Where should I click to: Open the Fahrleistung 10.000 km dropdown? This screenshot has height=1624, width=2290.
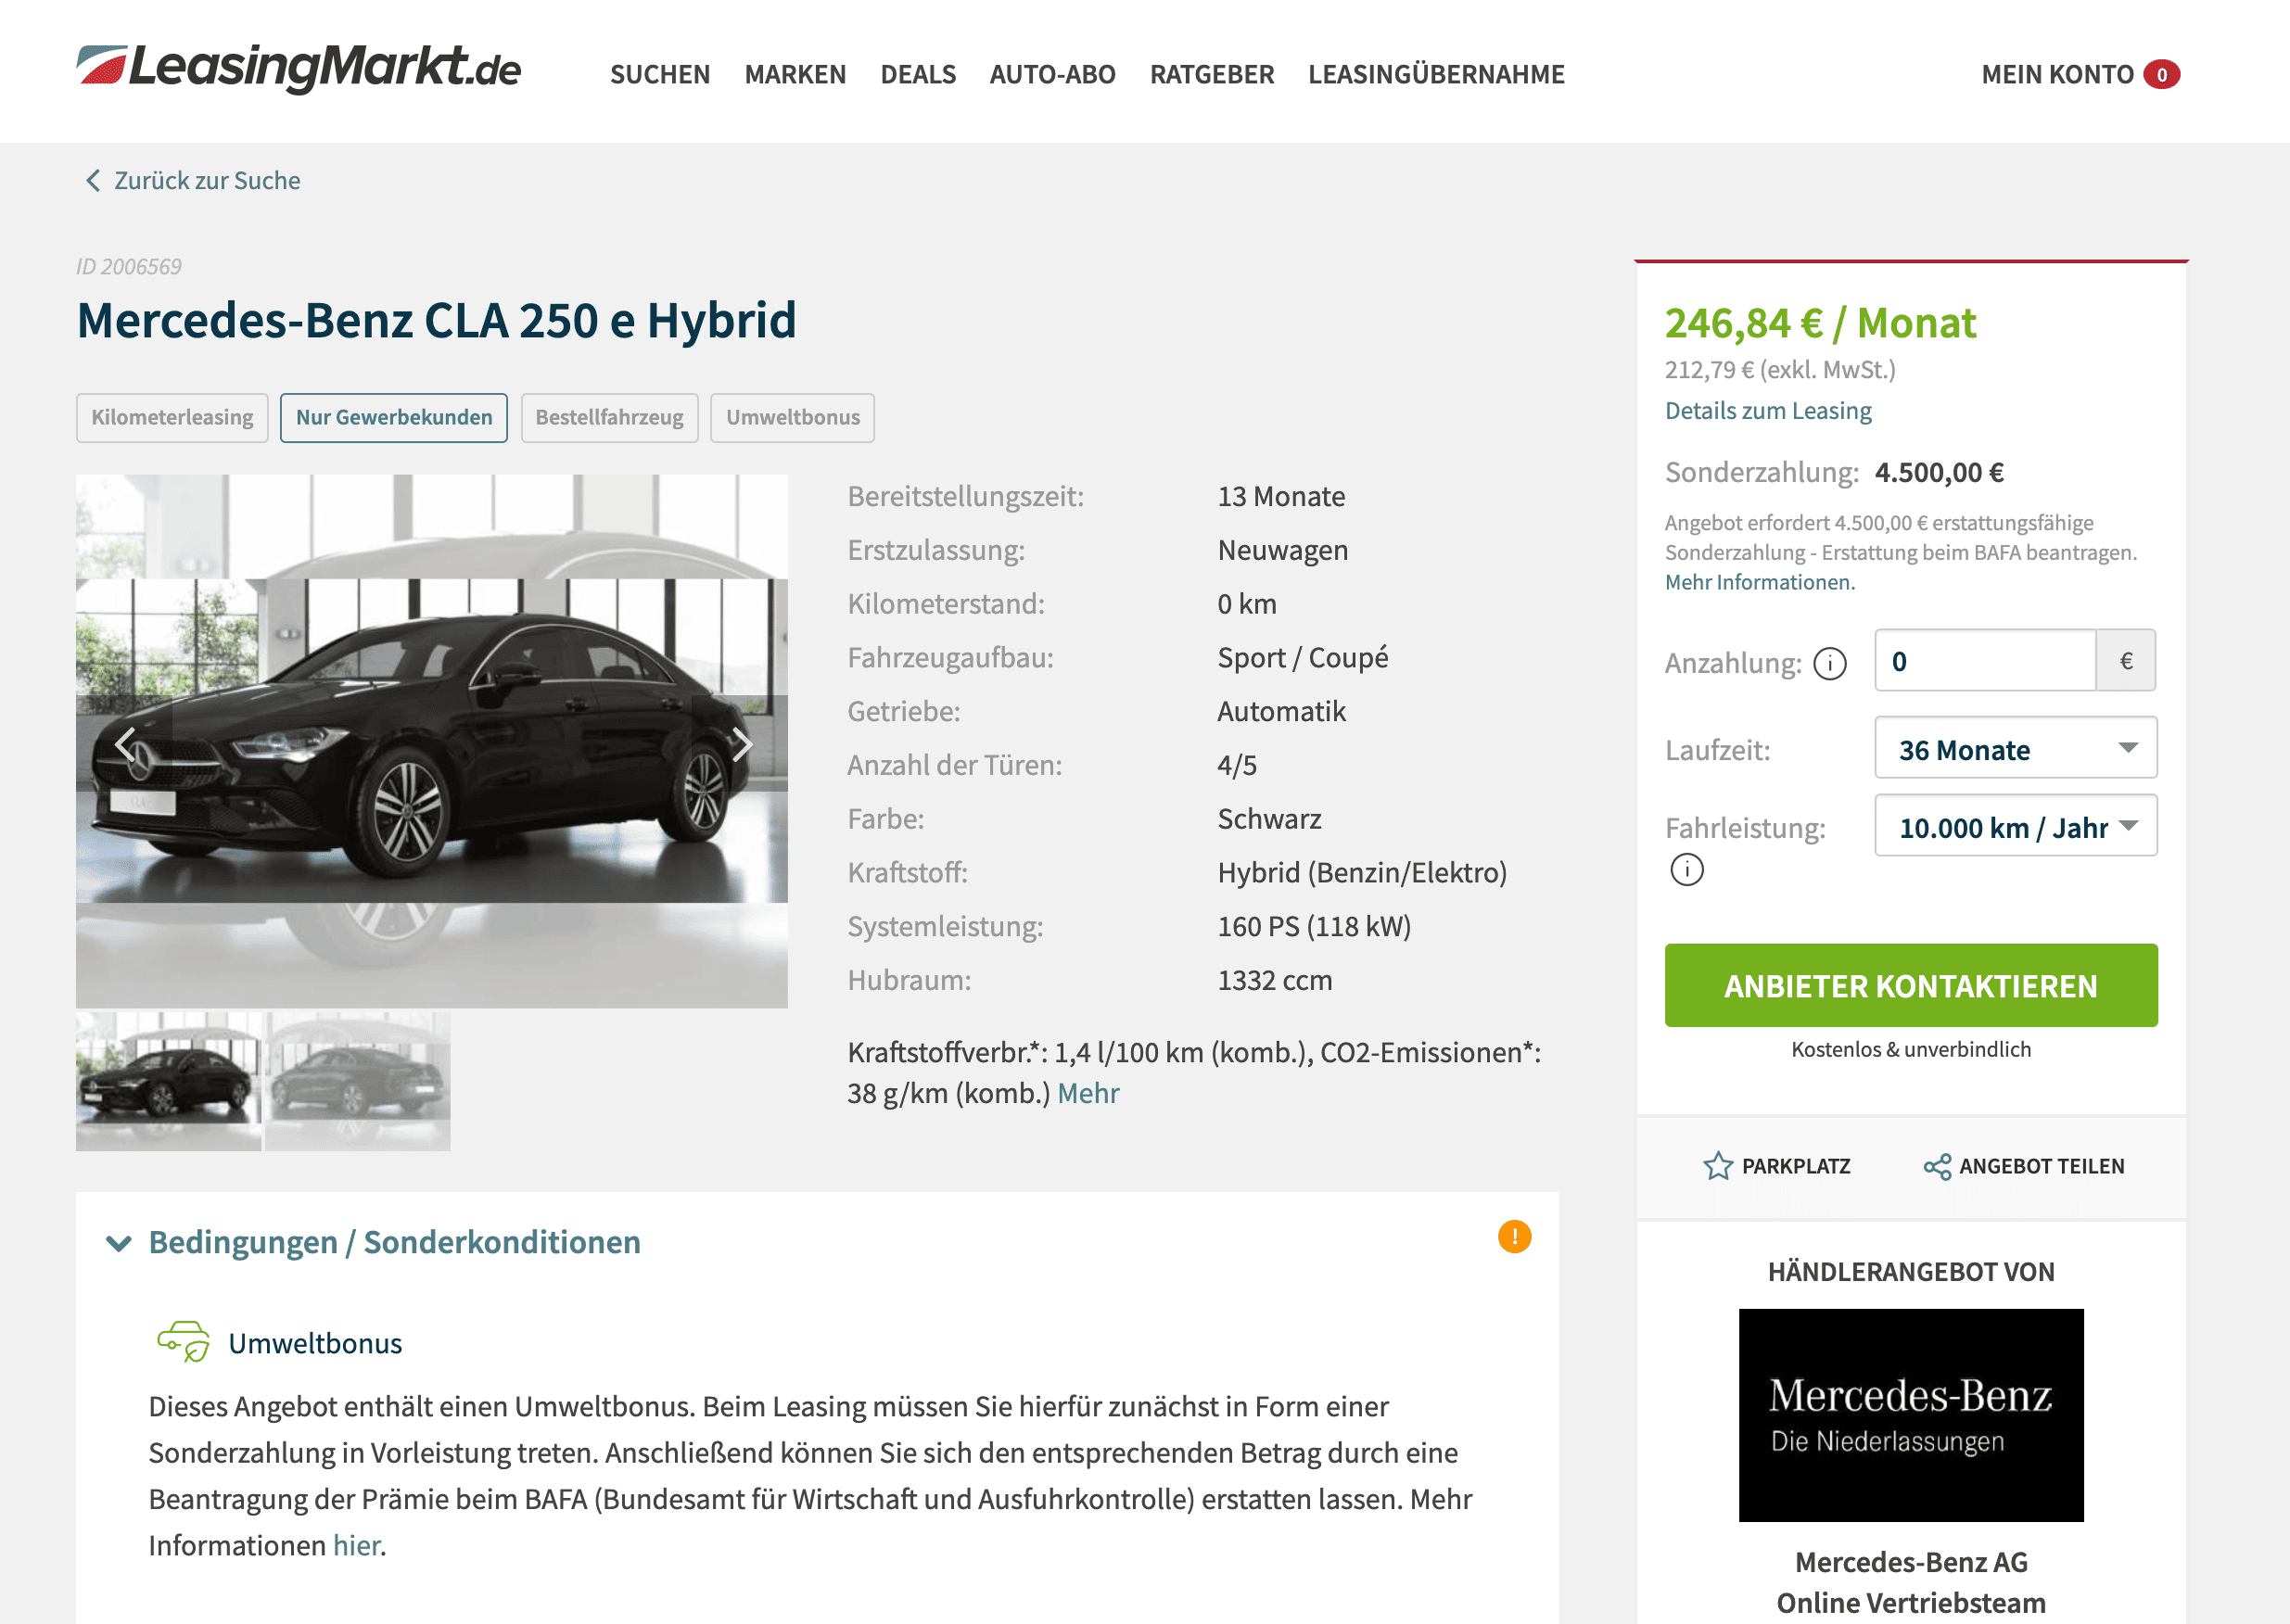2015,826
